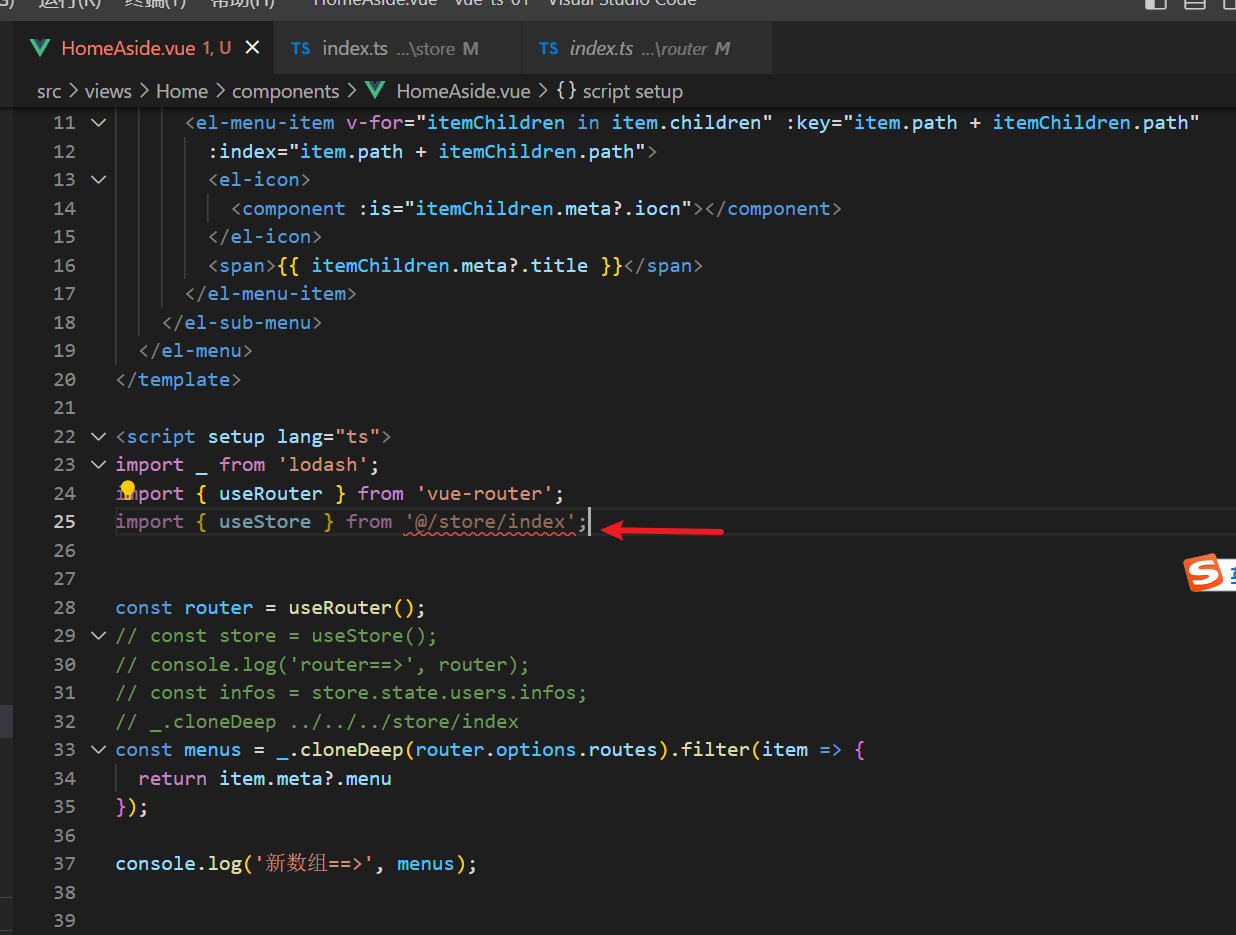The width and height of the screenshot is (1236, 935).
Task: Fold the script setup block at line 22
Action: pos(98,436)
